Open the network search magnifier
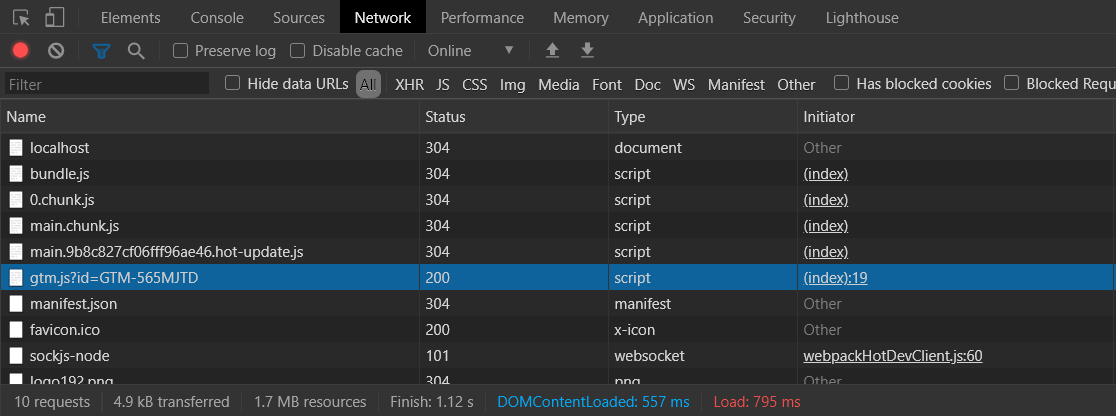This screenshot has width=1116, height=416. click(136, 50)
